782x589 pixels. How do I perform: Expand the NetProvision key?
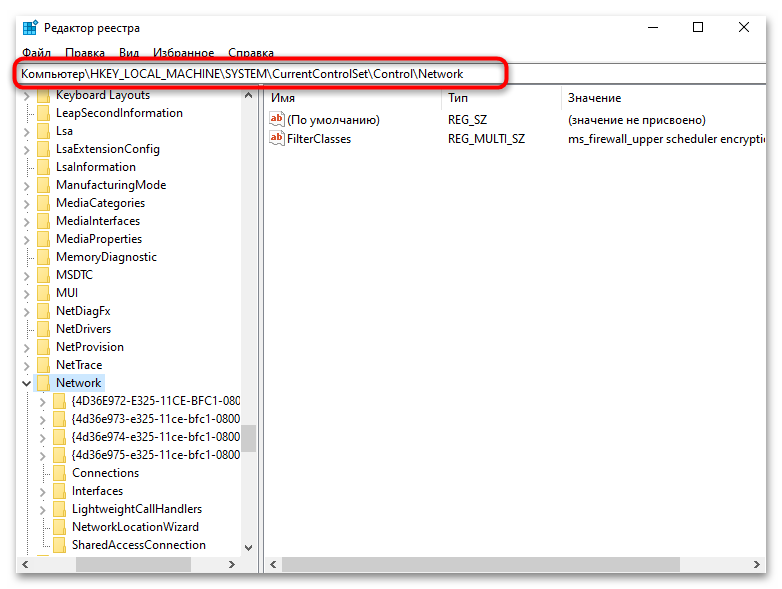[x=27, y=348]
